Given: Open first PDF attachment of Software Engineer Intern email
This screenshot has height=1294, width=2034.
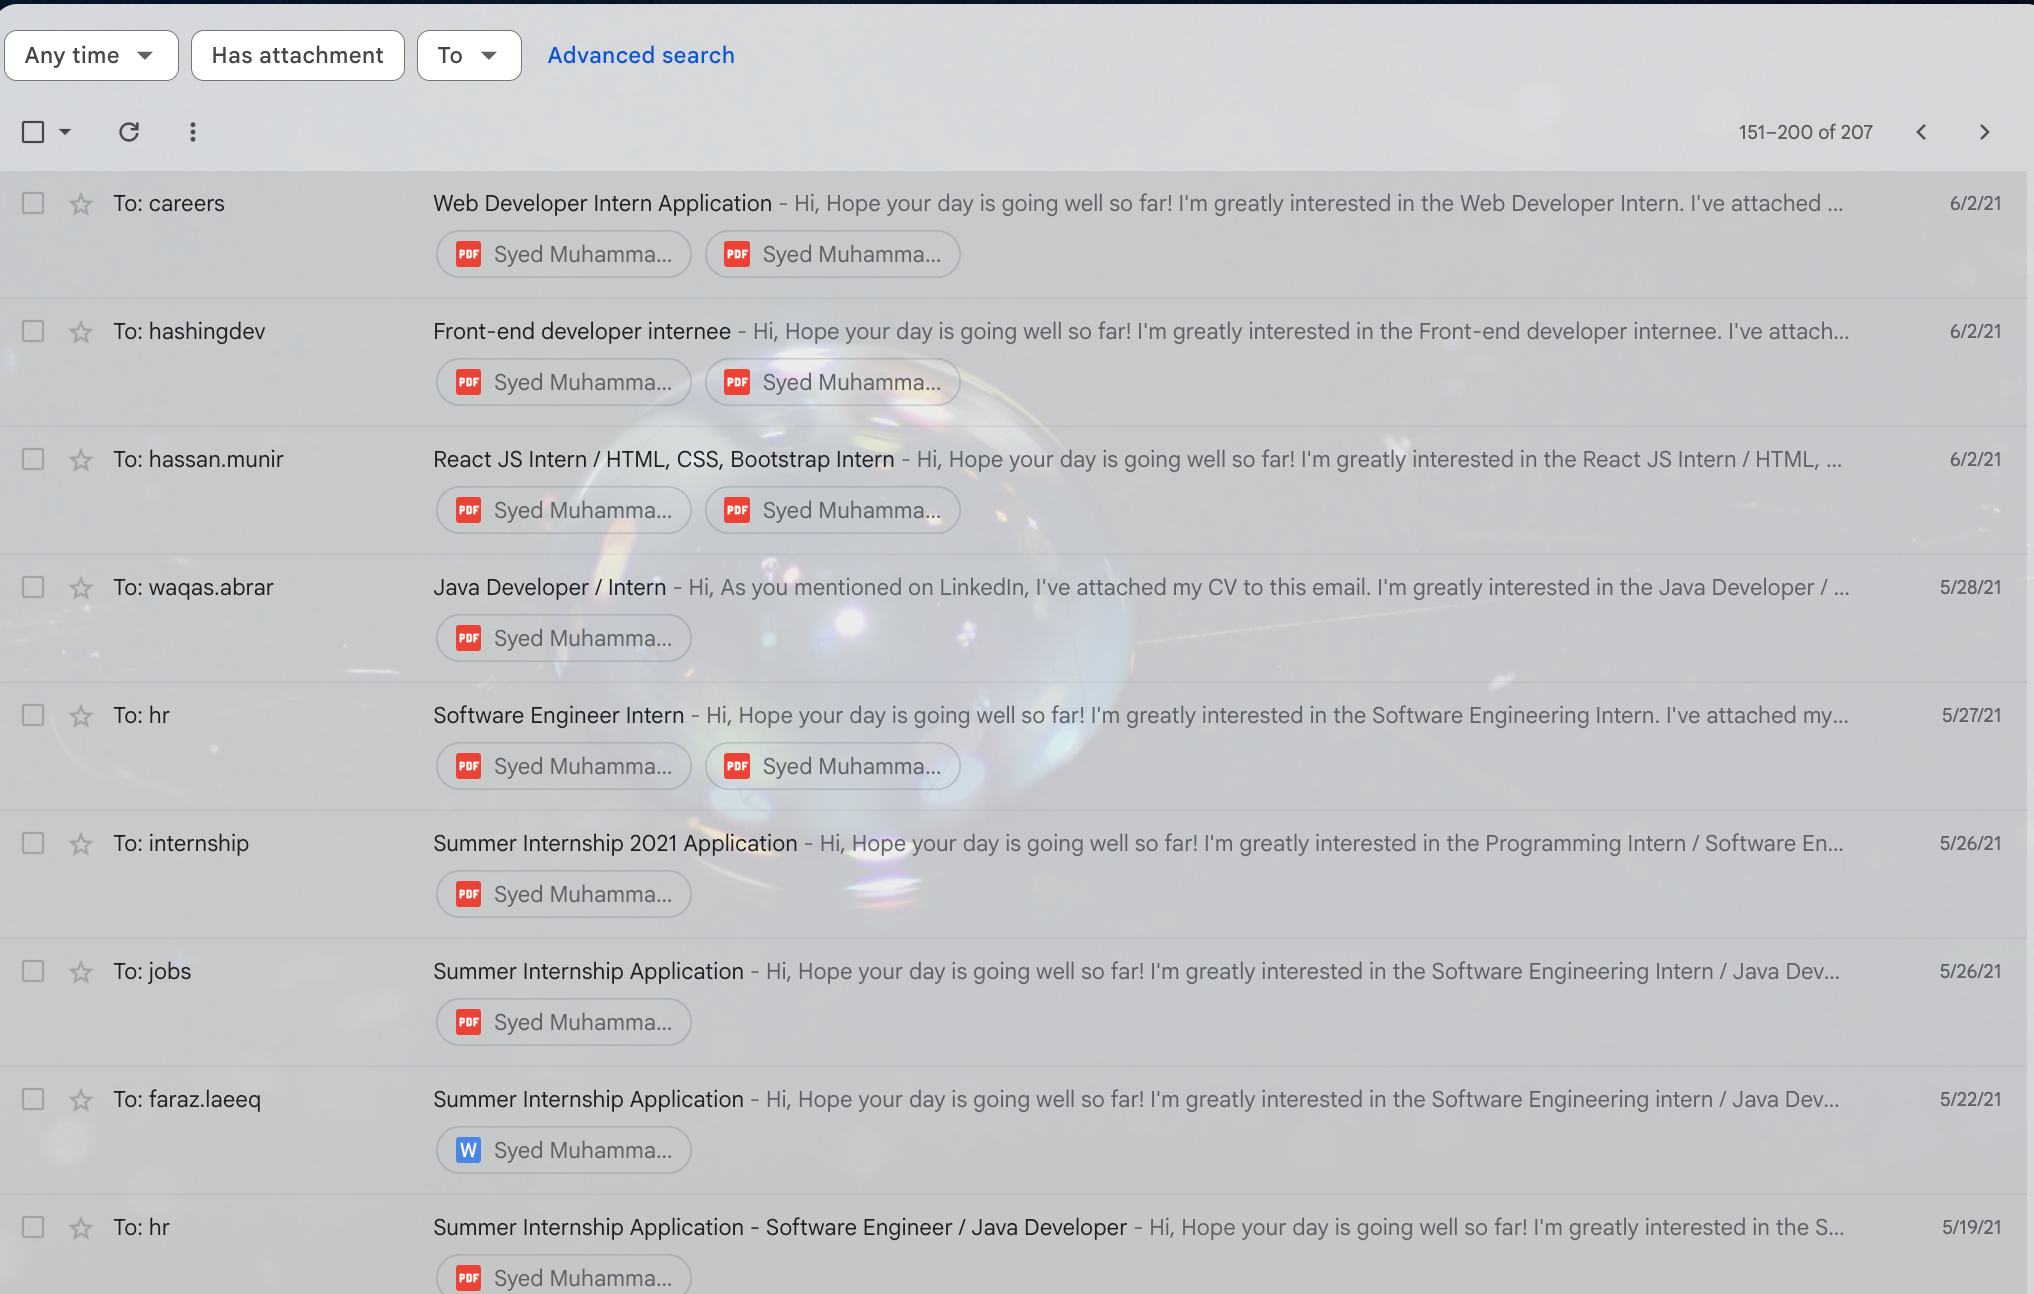Looking at the screenshot, I should 564,766.
